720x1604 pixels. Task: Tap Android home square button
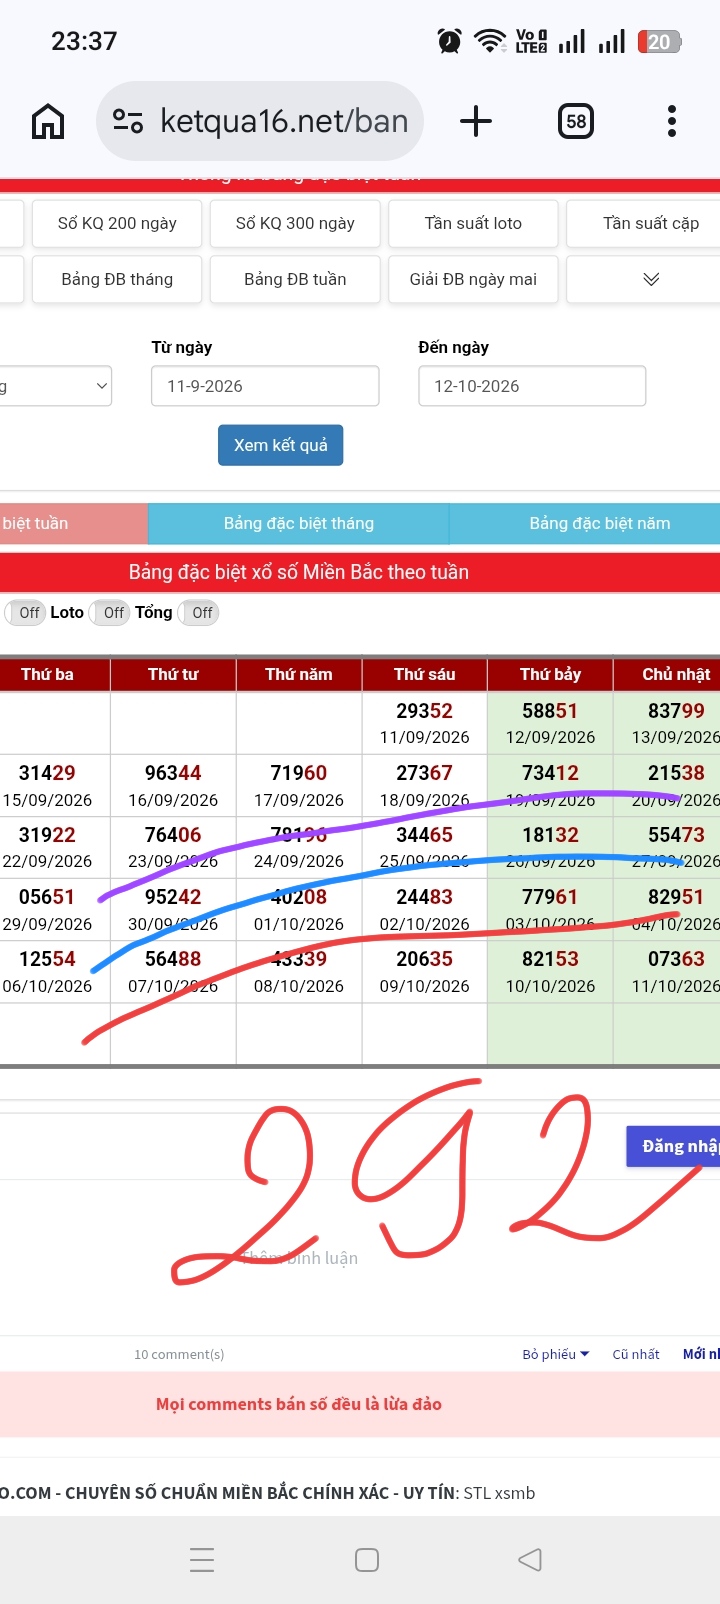coord(367,1560)
